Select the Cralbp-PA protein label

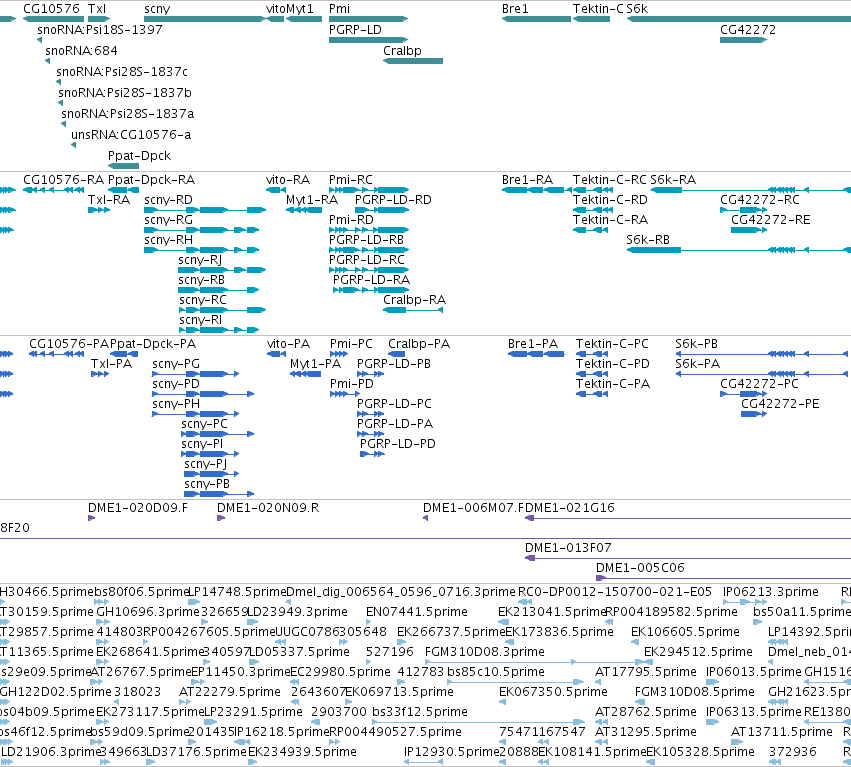click(x=419, y=344)
